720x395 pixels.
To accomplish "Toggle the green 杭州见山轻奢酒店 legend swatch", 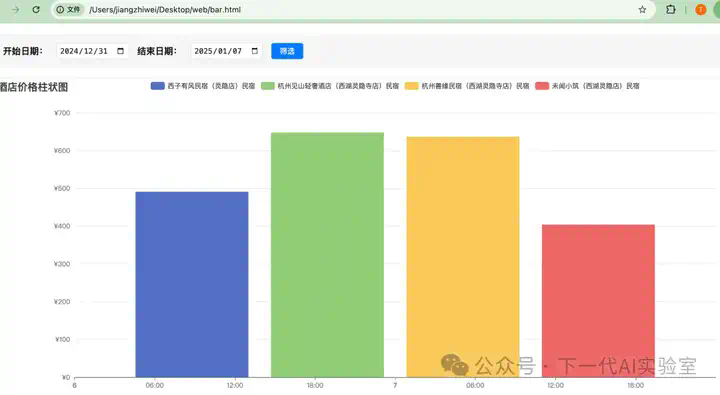I will 268,86.
